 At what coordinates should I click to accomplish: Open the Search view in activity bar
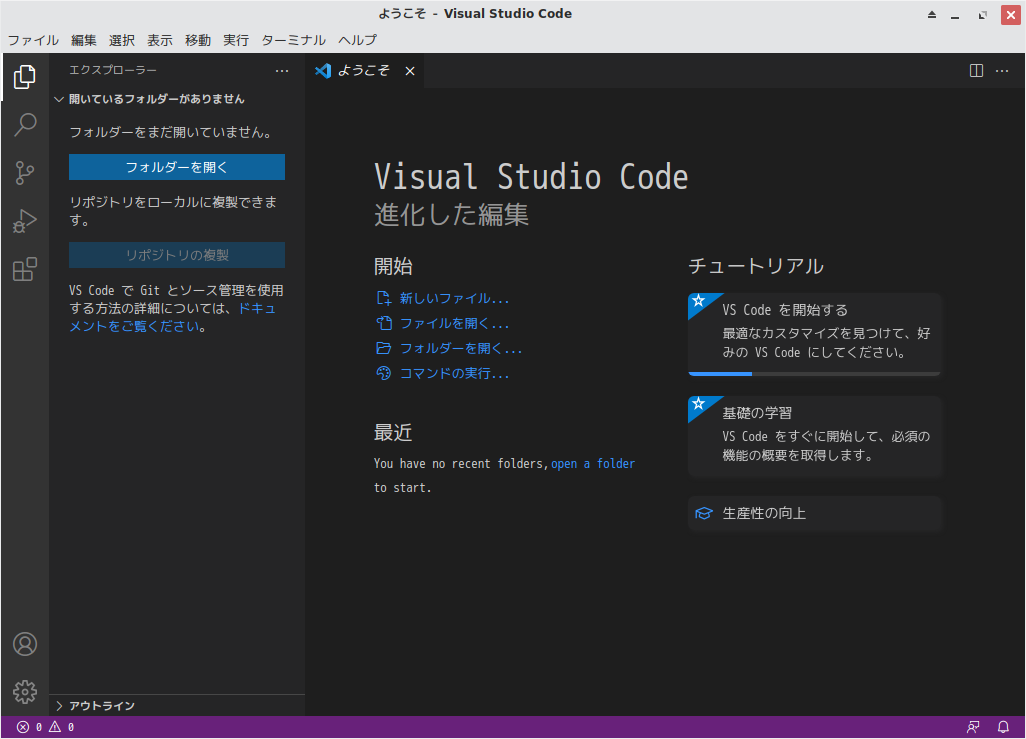click(x=25, y=124)
